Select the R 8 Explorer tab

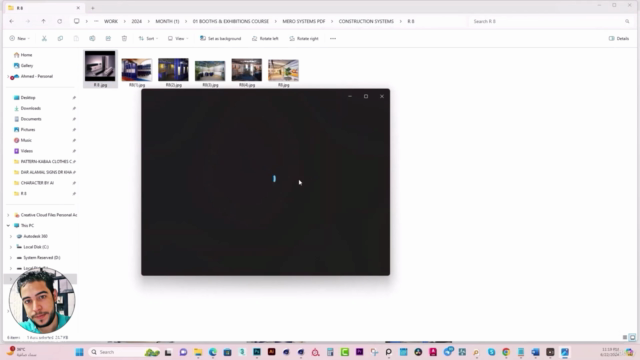(43, 8)
